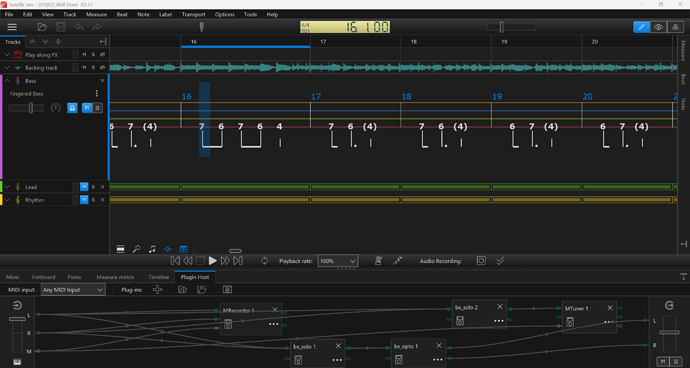The height and width of the screenshot is (368, 690).
Task: Solo the Backing track
Action: point(93,68)
